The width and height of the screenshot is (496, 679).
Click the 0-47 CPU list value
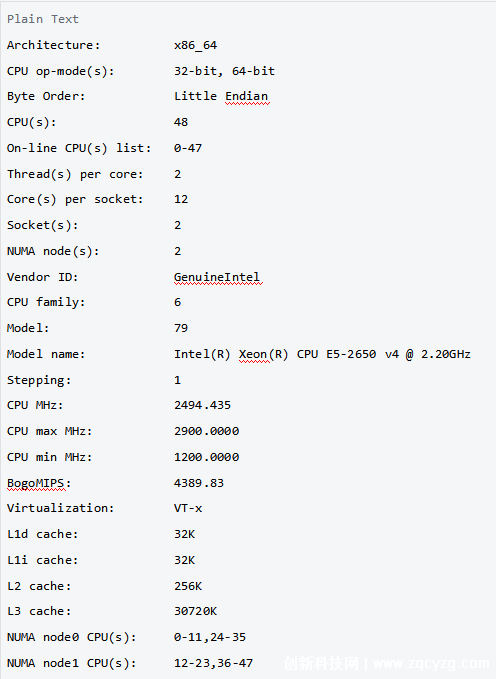coord(188,148)
